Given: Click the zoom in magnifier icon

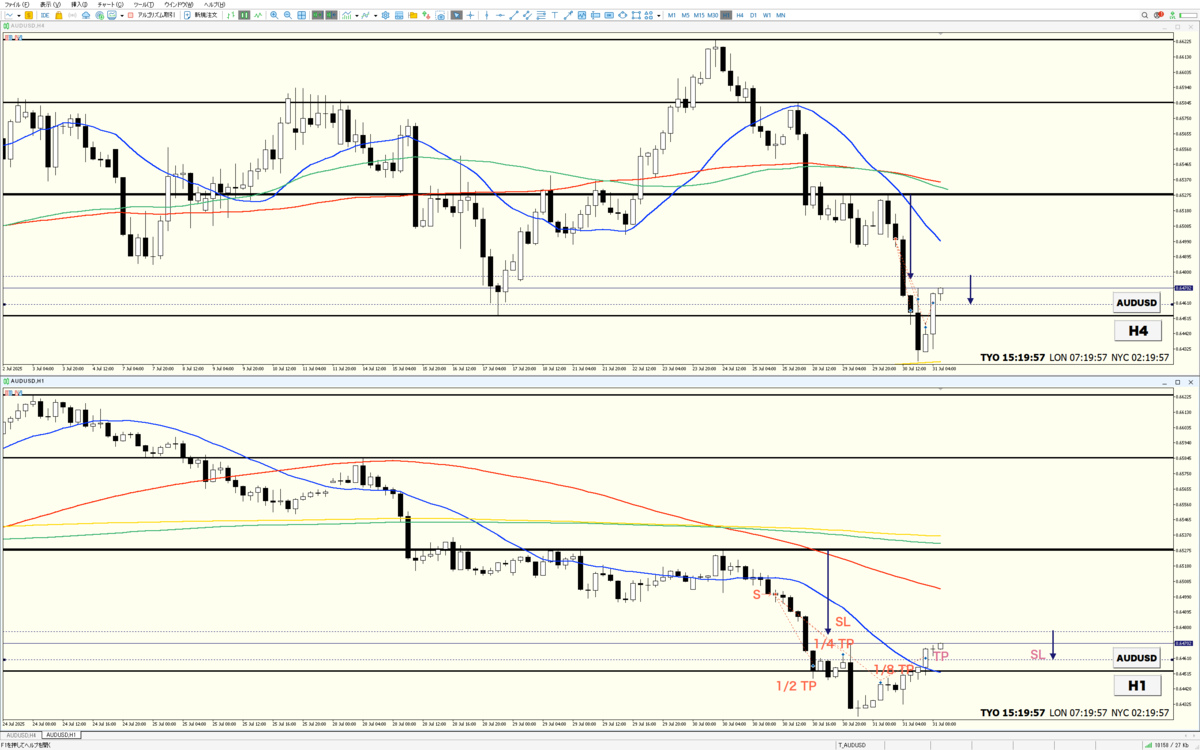Looking at the screenshot, I should click(x=274, y=15).
